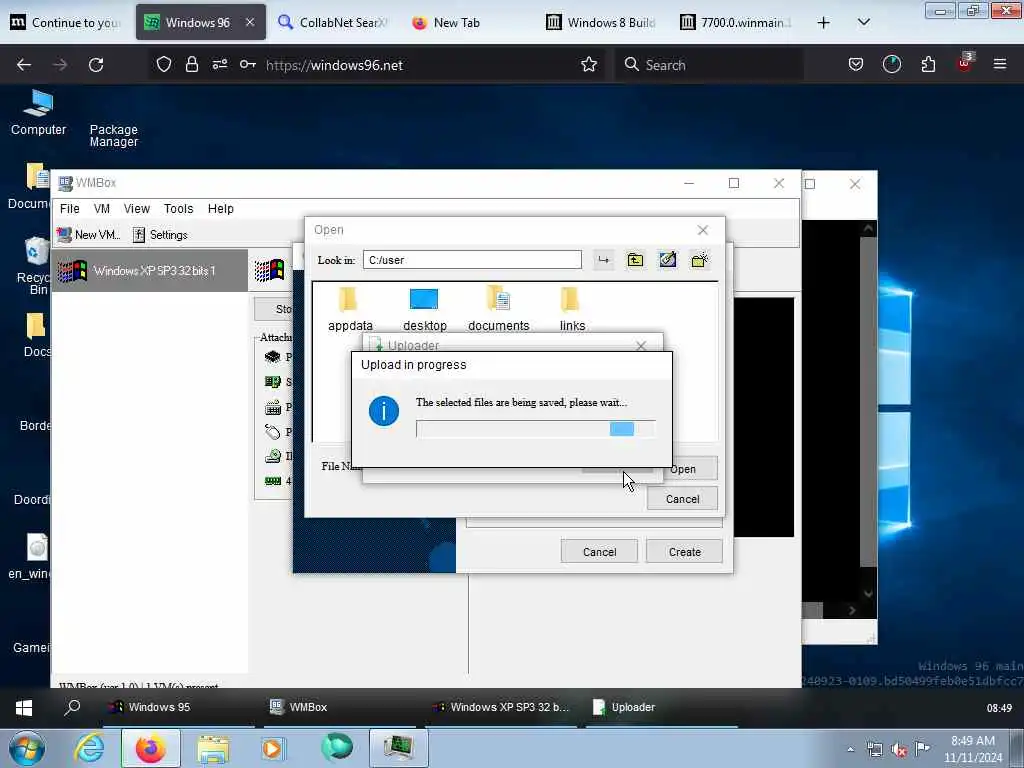Click the Open button in Open dialog

pyautogui.click(x=691, y=469)
